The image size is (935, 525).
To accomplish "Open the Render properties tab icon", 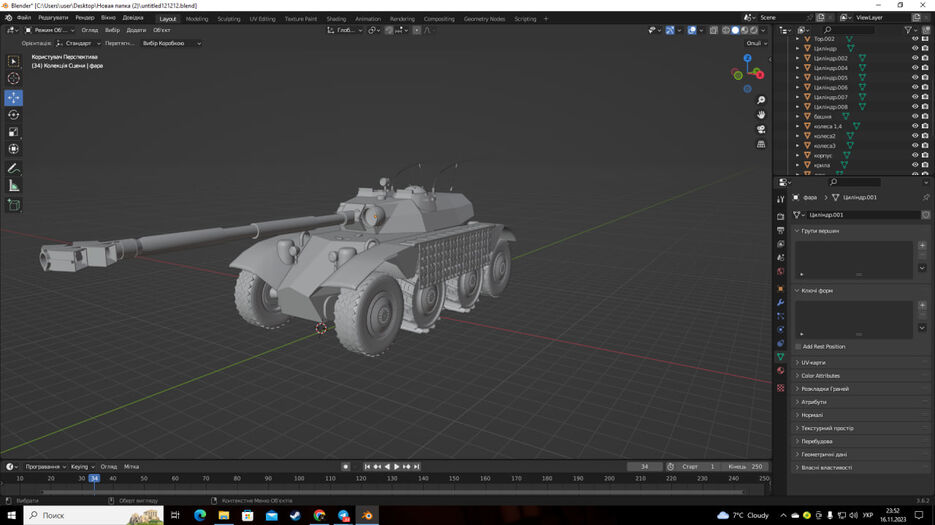I will [781, 216].
